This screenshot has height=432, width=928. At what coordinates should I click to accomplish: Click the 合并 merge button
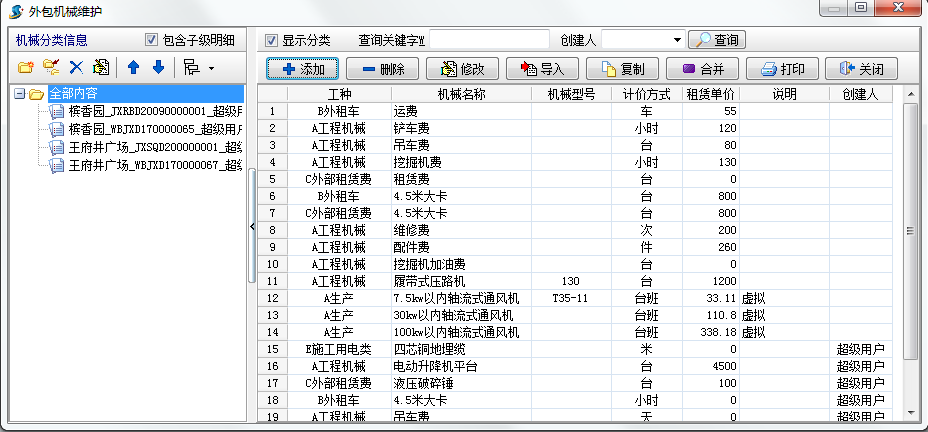coord(702,70)
